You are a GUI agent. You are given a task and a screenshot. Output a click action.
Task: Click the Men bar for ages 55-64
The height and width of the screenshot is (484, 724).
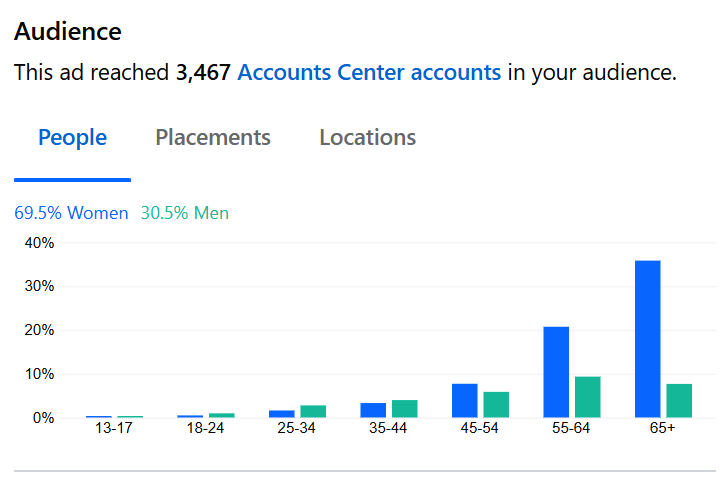click(588, 397)
